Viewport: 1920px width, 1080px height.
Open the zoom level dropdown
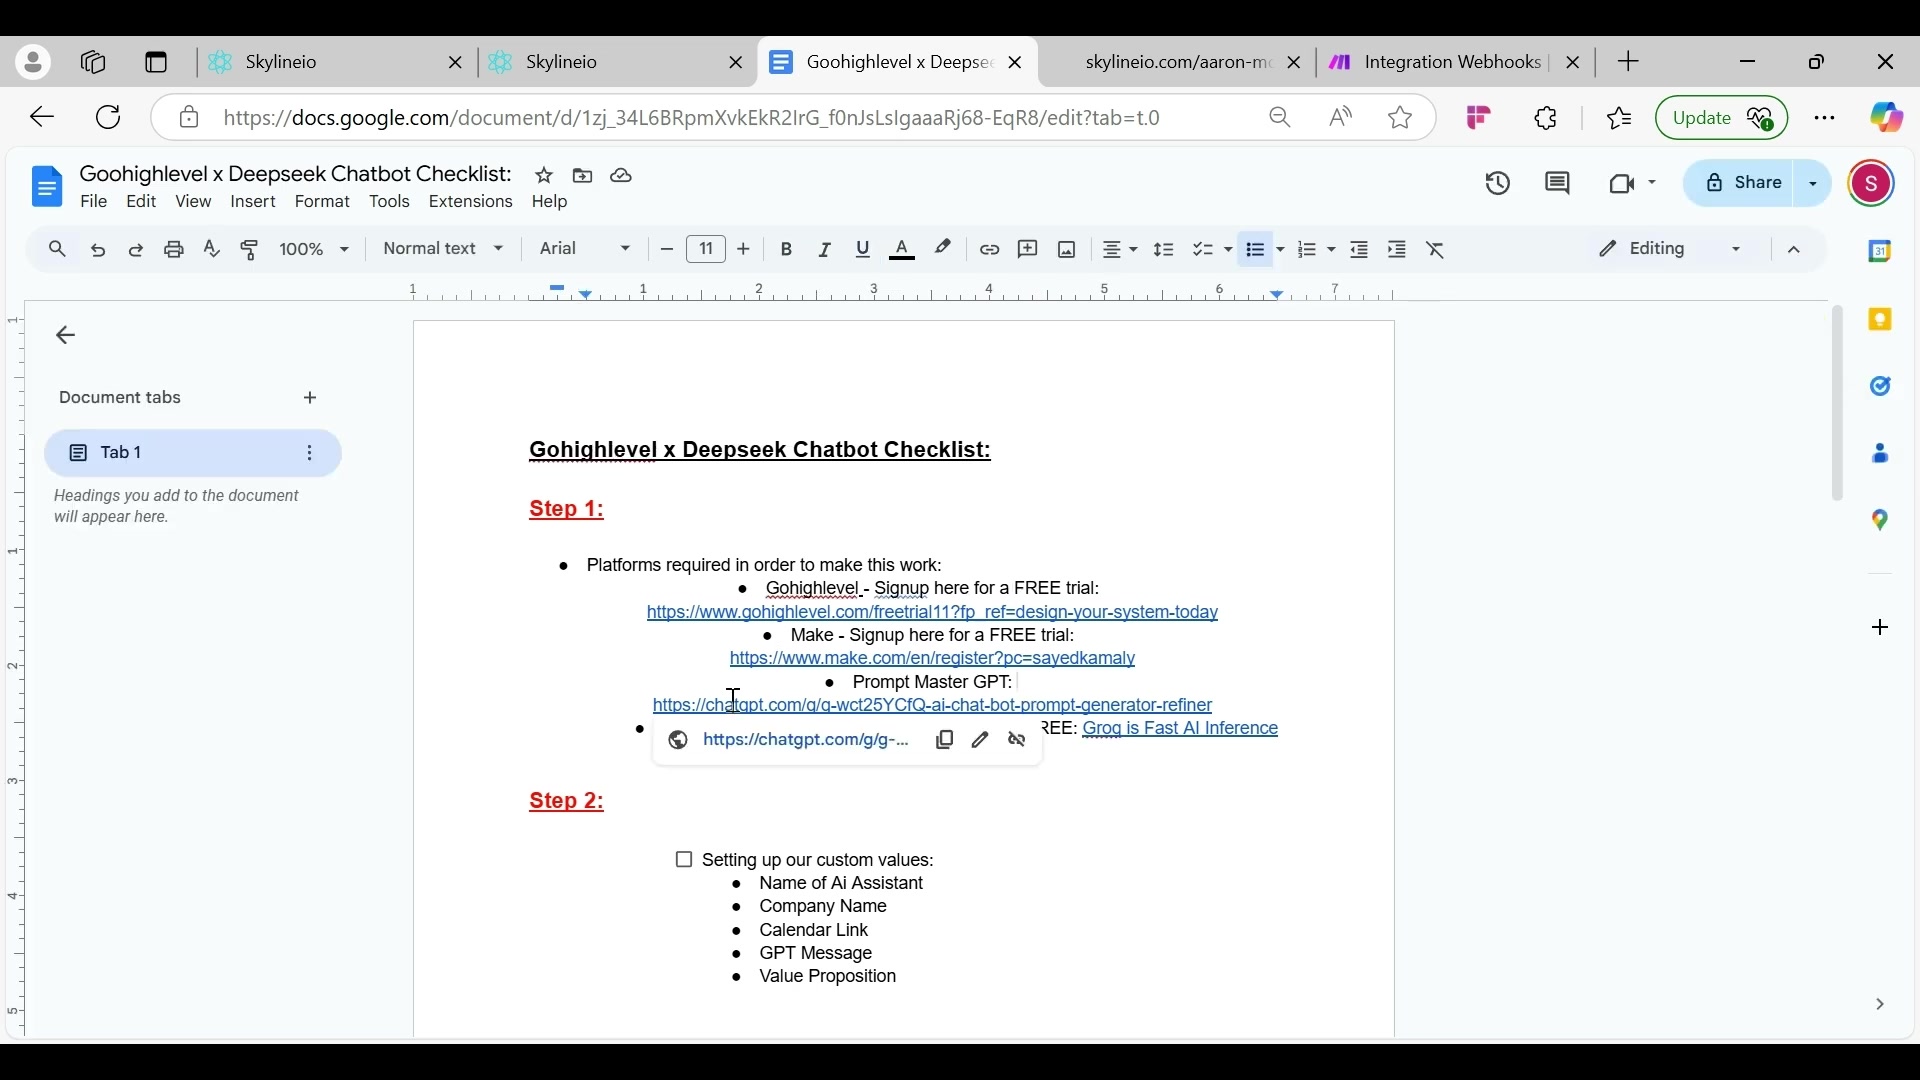pos(315,250)
